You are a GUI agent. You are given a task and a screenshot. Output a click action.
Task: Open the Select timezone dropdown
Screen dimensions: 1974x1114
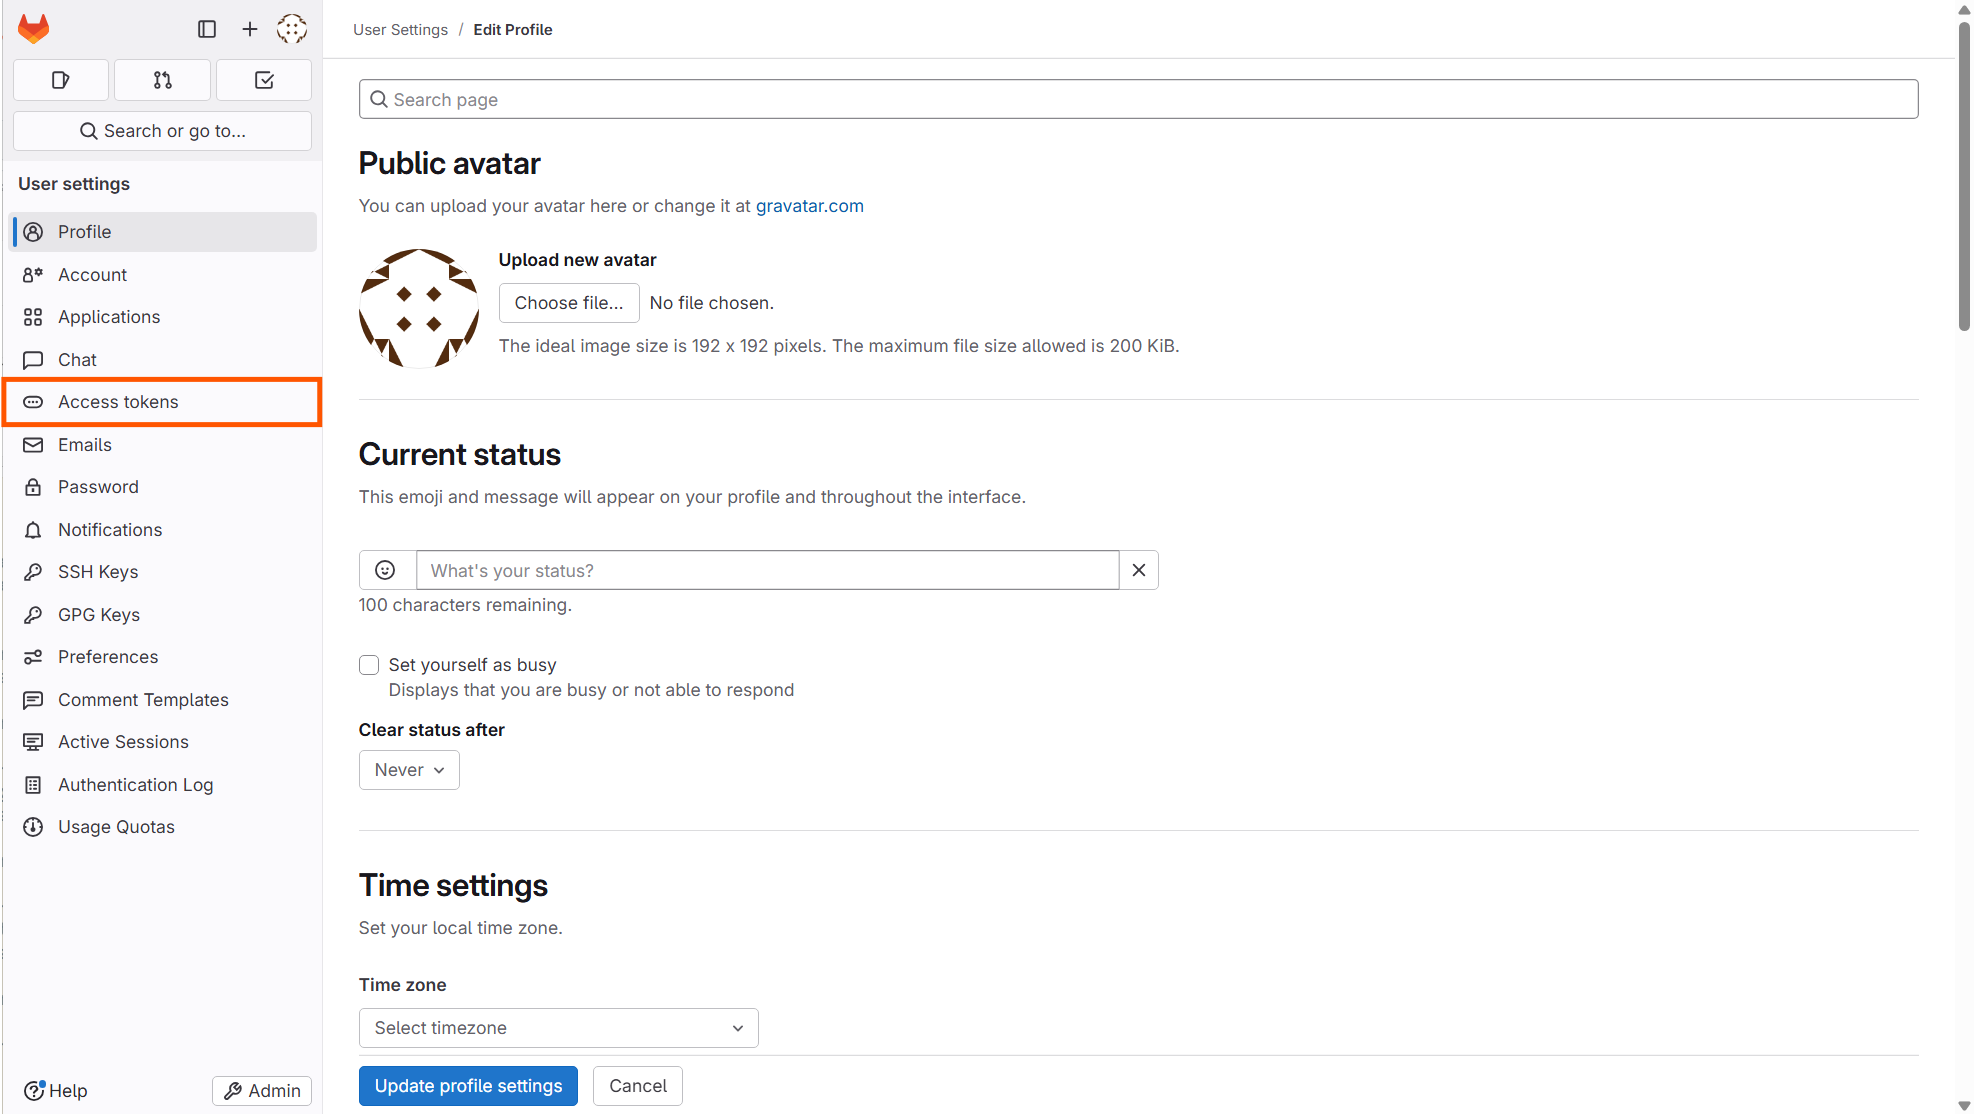pos(558,1028)
